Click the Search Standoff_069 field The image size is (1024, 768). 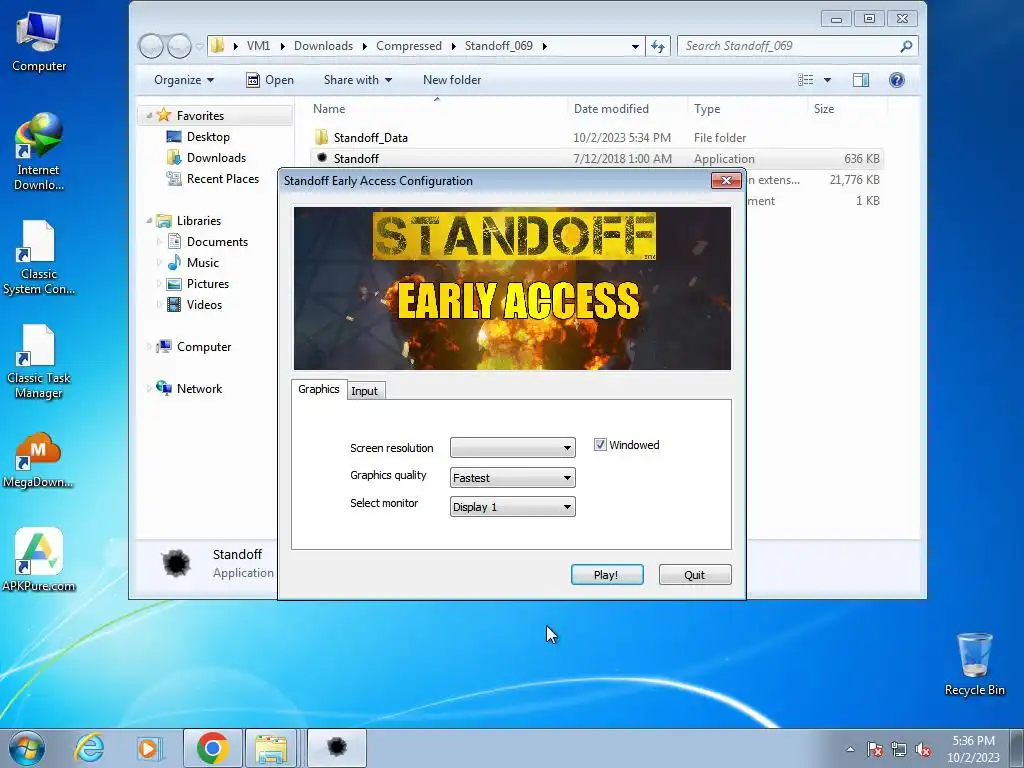click(x=797, y=46)
